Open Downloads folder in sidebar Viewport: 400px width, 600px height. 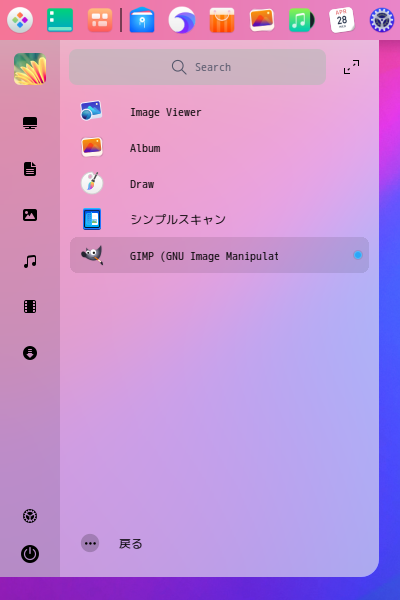30,353
